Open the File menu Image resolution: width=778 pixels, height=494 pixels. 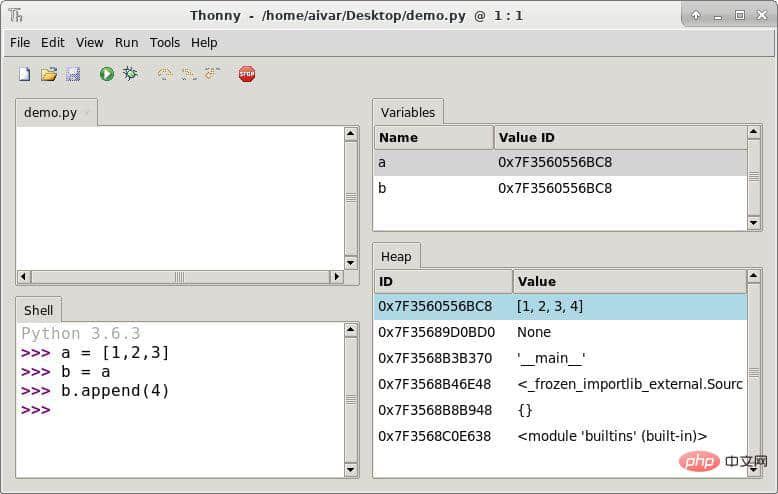(x=20, y=43)
